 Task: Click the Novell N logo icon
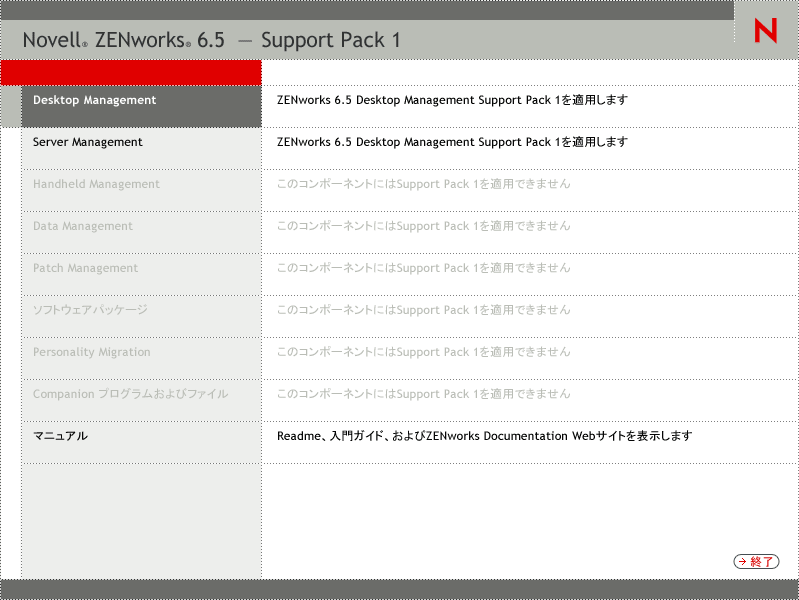(x=765, y=31)
